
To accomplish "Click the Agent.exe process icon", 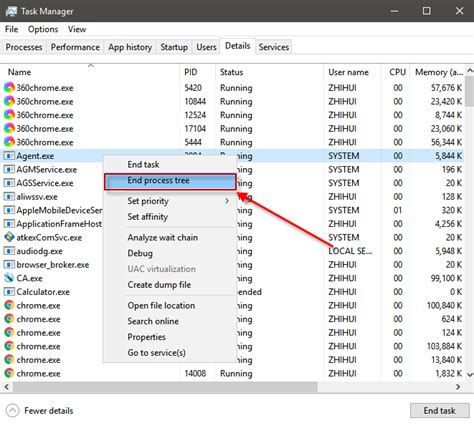I will coord(9,156).
